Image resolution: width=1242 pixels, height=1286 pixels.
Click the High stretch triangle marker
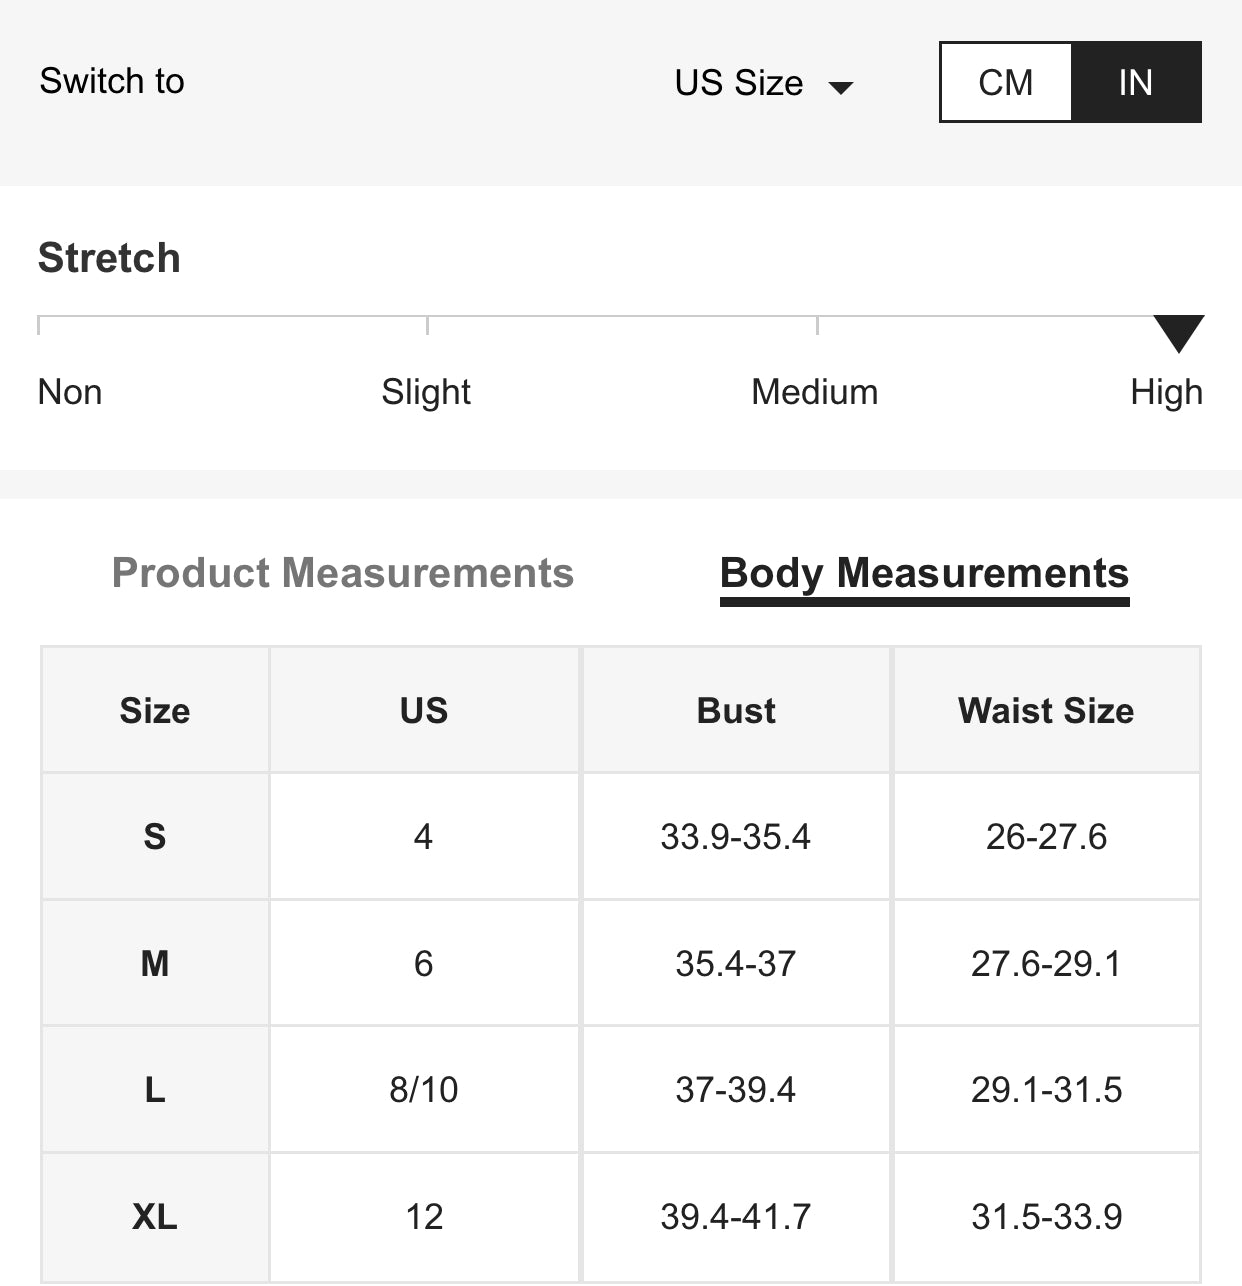pos(1178,332)
